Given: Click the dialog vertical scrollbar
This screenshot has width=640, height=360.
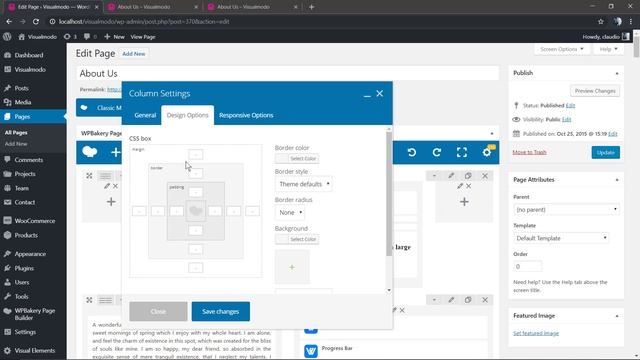Looking at the screenshot, I should pos(389,194).
